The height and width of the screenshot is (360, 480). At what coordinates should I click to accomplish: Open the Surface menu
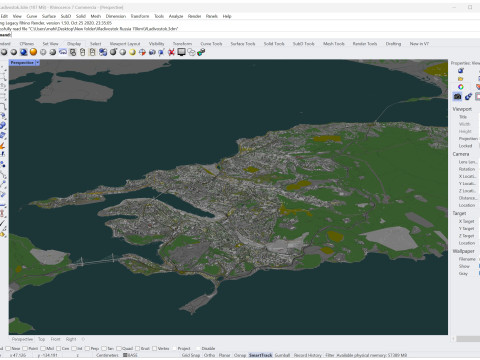(x=49, y=16)
